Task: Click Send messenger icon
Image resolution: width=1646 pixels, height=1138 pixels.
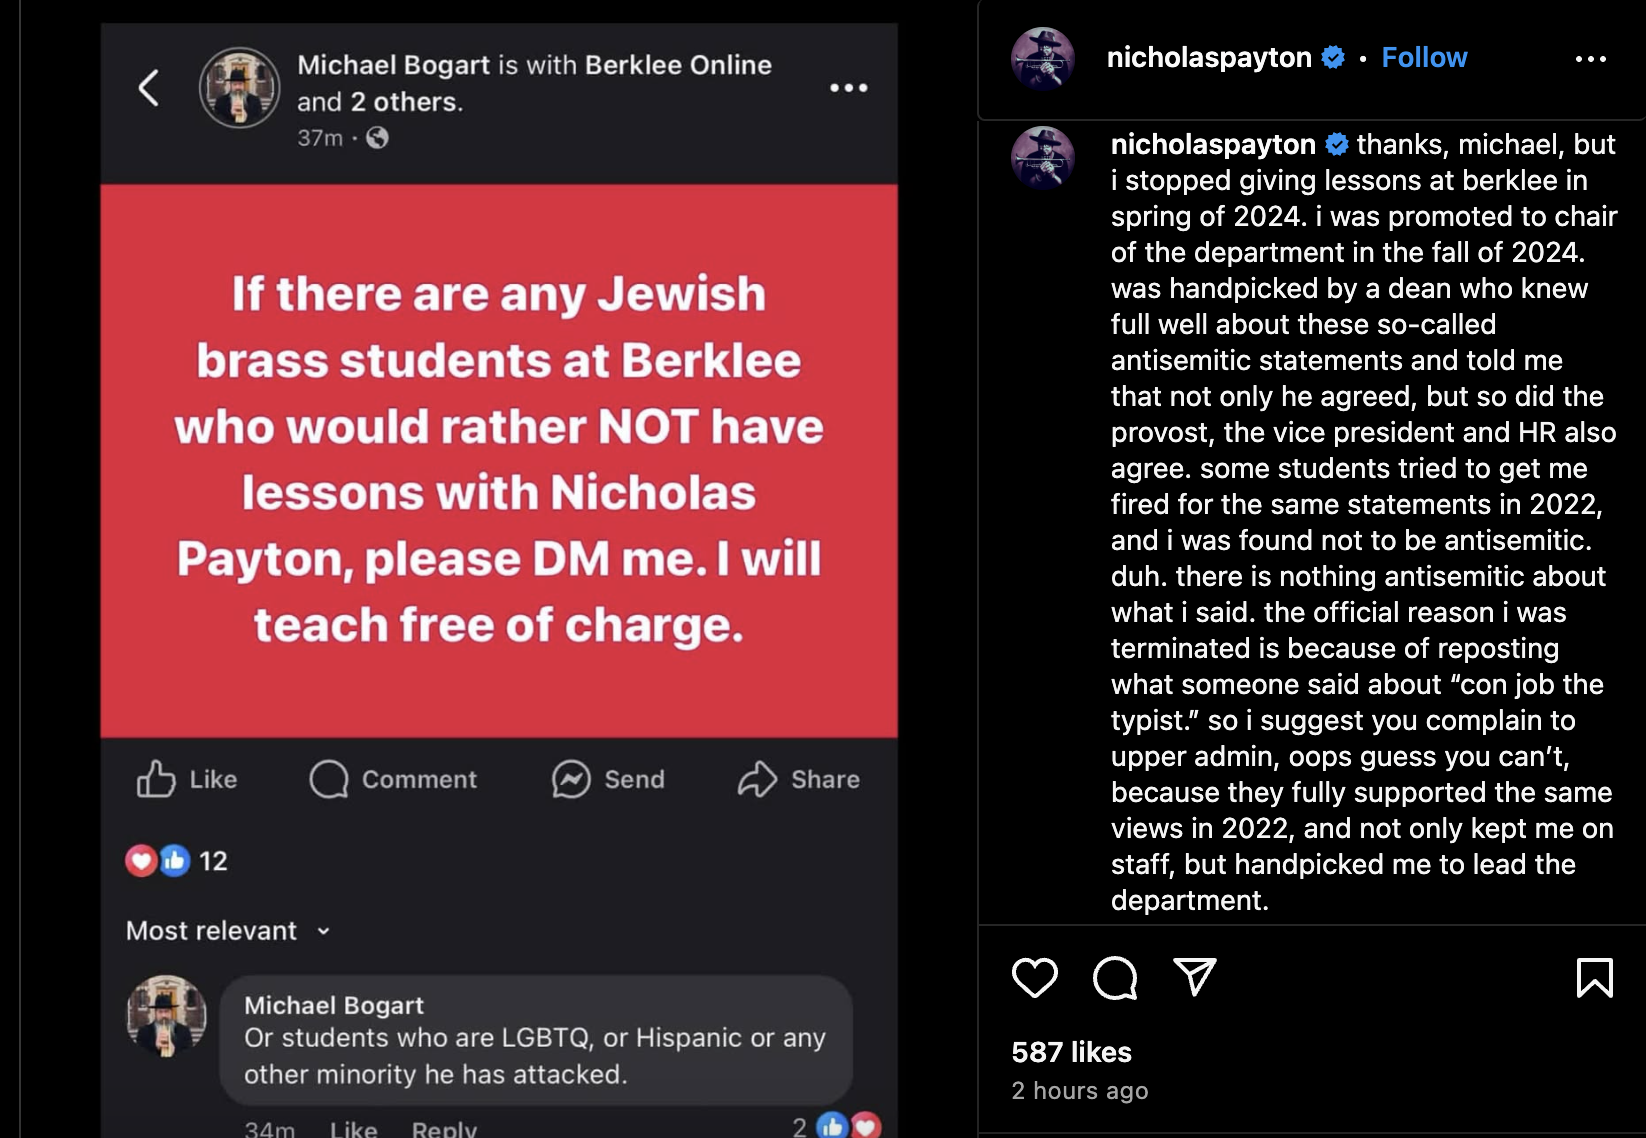Action: click(608, 779)
